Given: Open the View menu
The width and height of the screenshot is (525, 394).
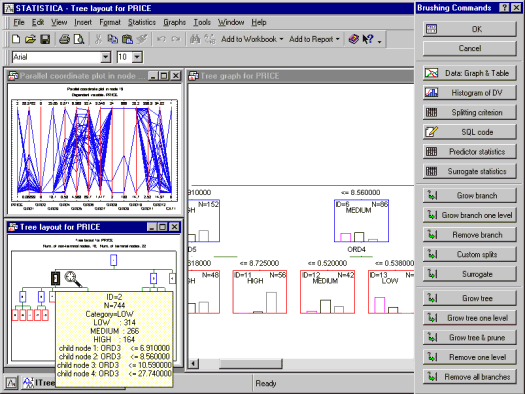Looking at the screenshot, I should pyautogui.click(x=59, y=22).
